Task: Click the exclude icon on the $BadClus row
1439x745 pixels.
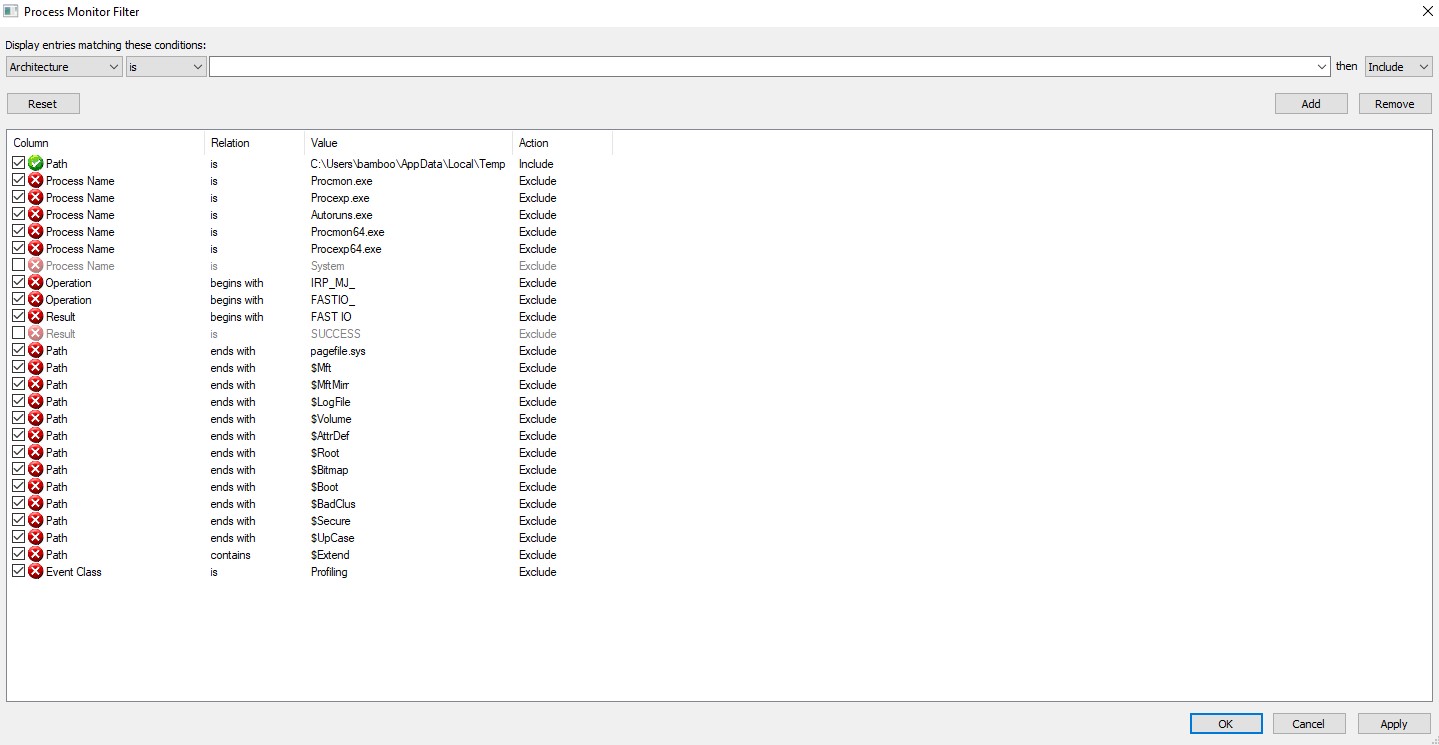Action: click(36, 503)
